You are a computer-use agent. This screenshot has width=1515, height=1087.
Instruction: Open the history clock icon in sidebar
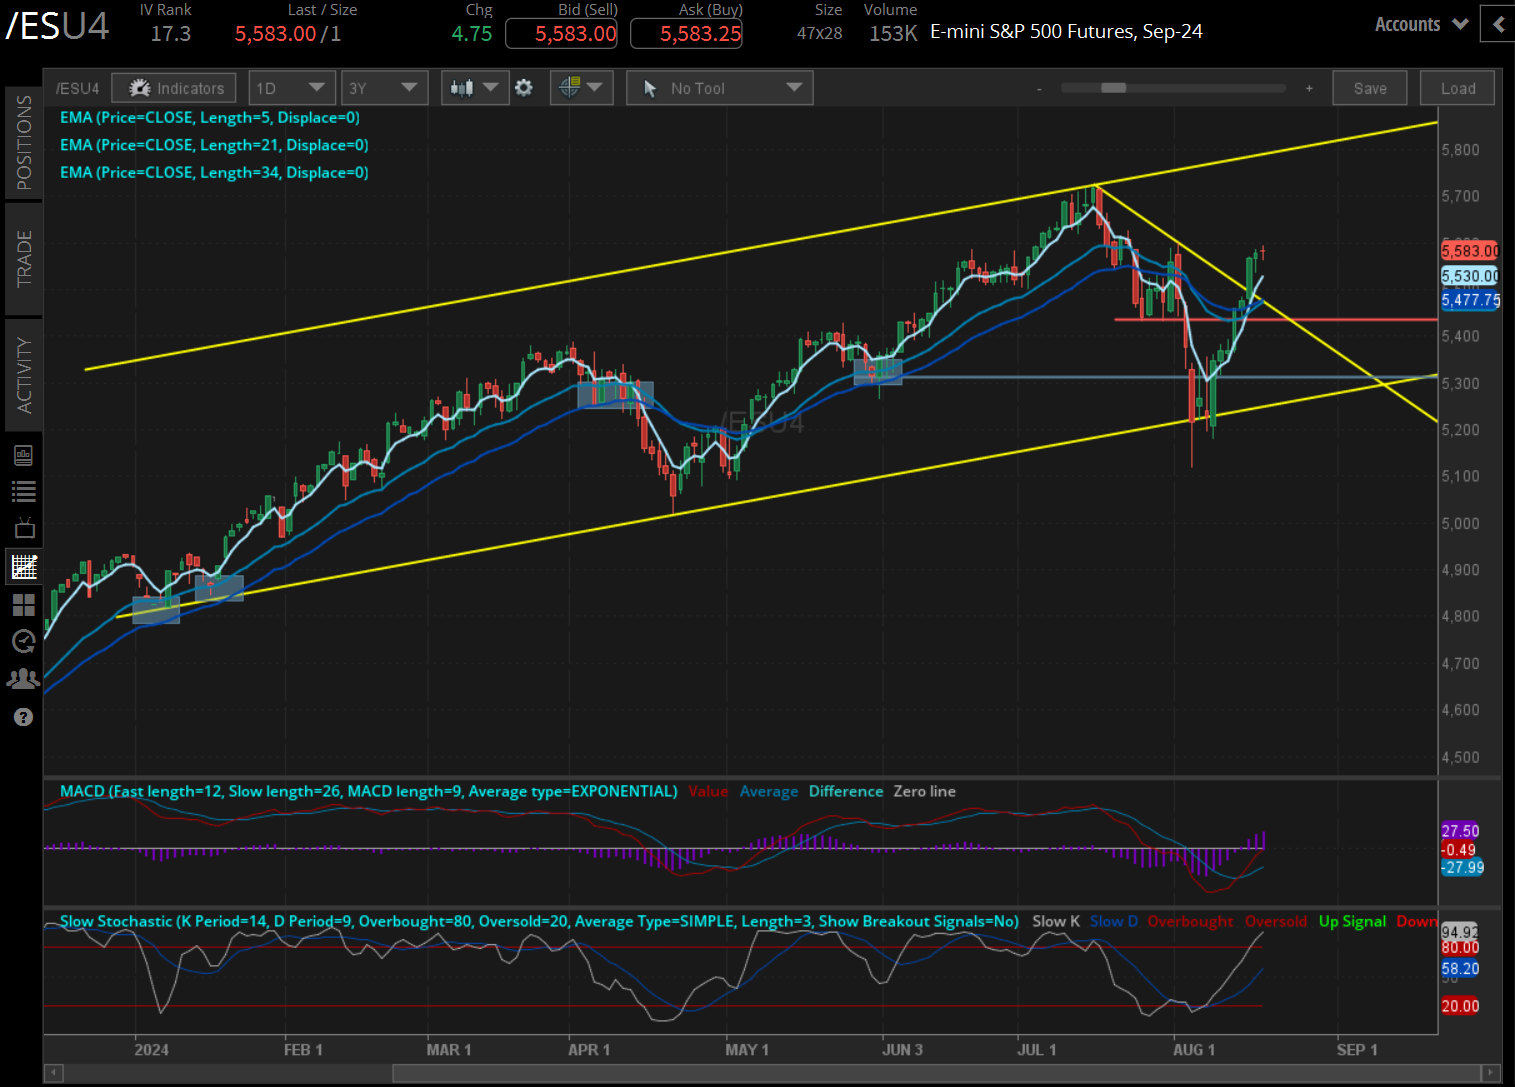(23, 641)
